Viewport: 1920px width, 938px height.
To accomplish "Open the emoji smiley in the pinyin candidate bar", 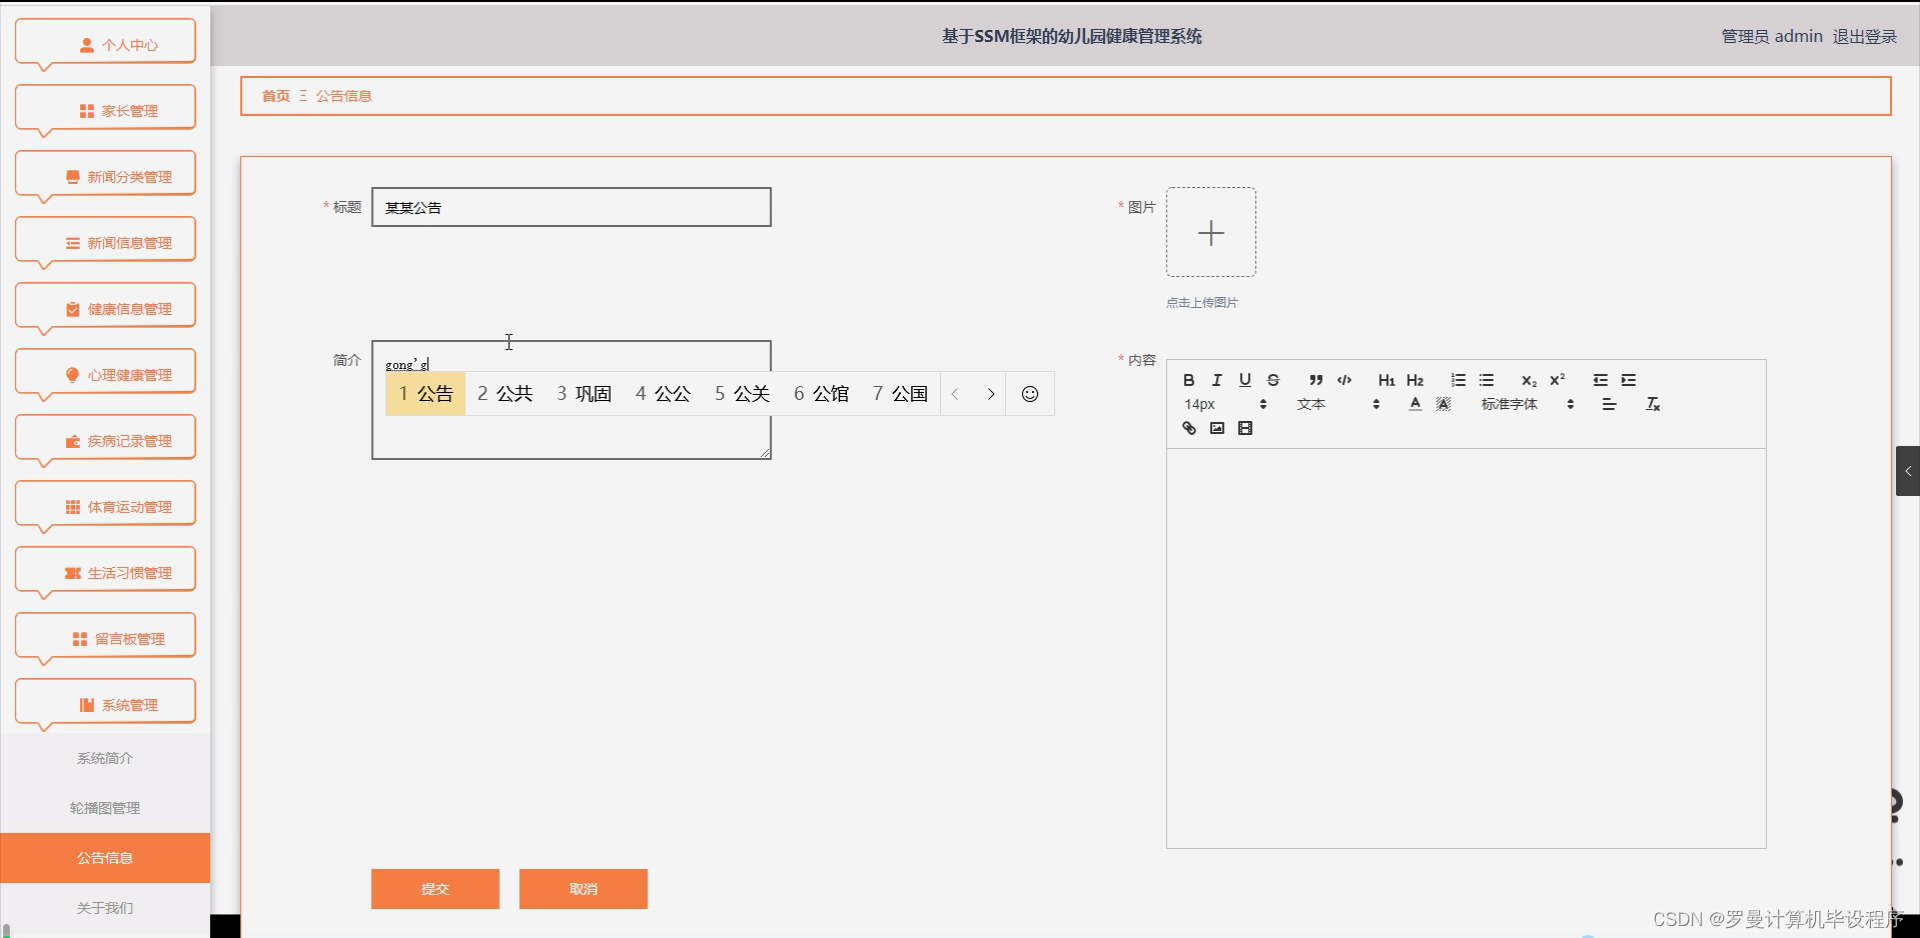I will click(1030, 393).
